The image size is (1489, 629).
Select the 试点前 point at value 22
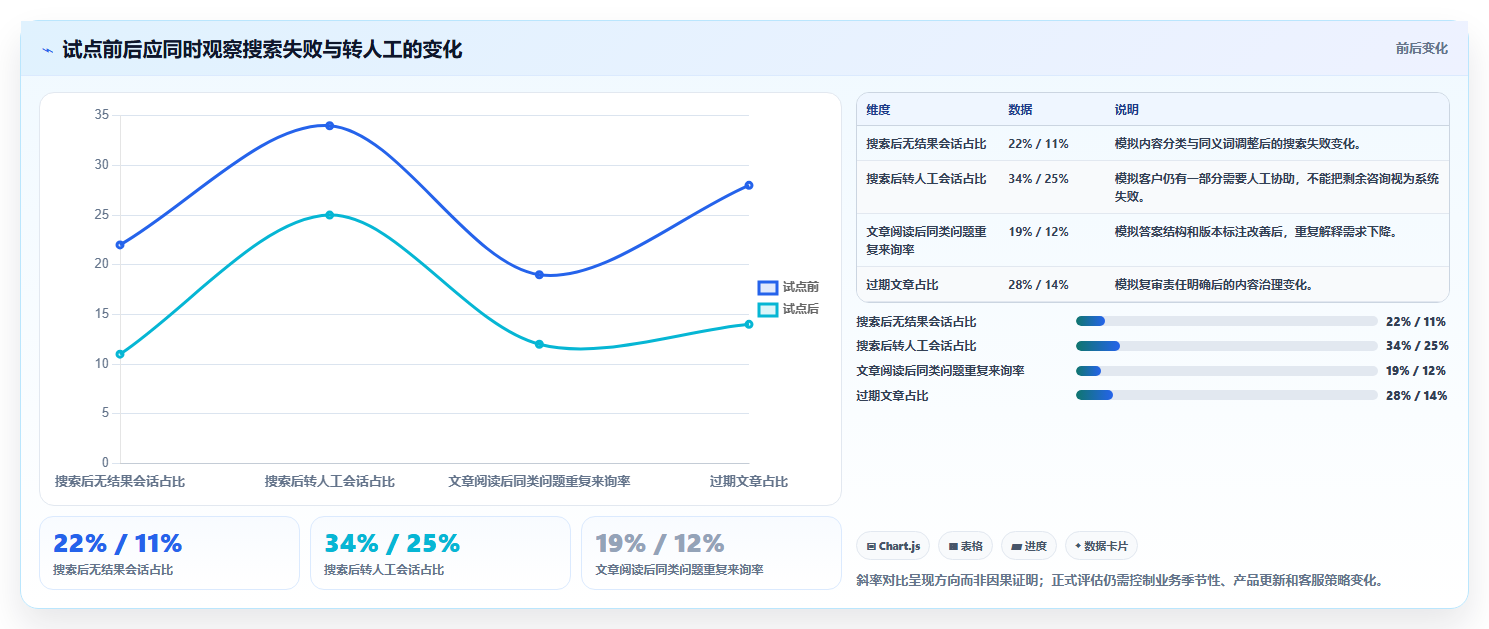[120, 245]
